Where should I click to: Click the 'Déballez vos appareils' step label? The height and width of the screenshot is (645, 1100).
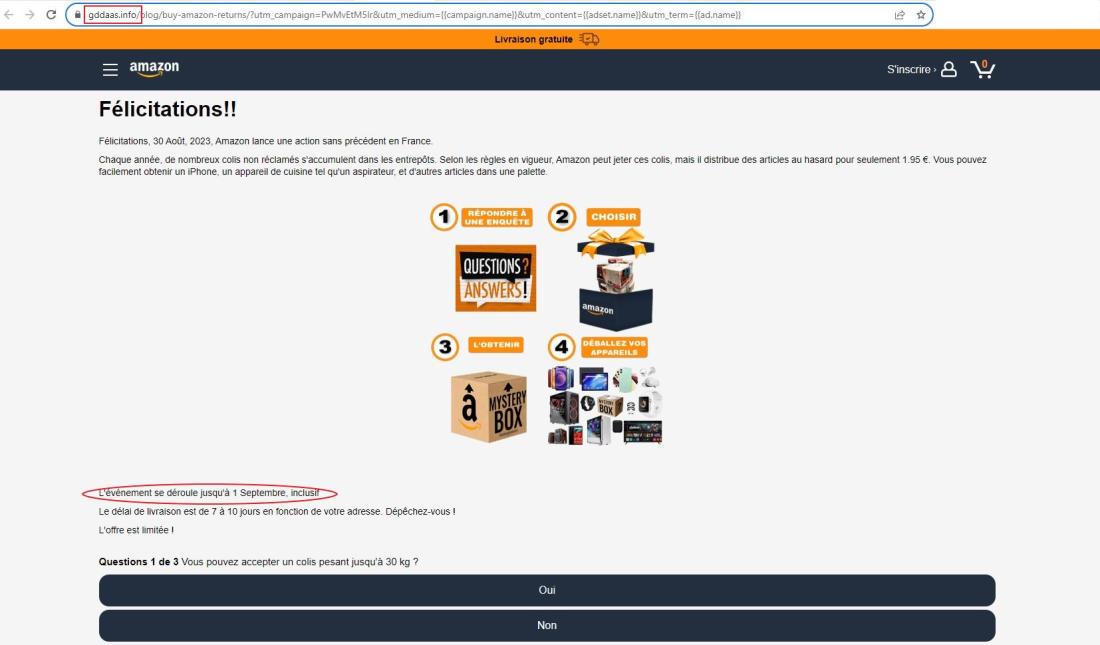614,347
